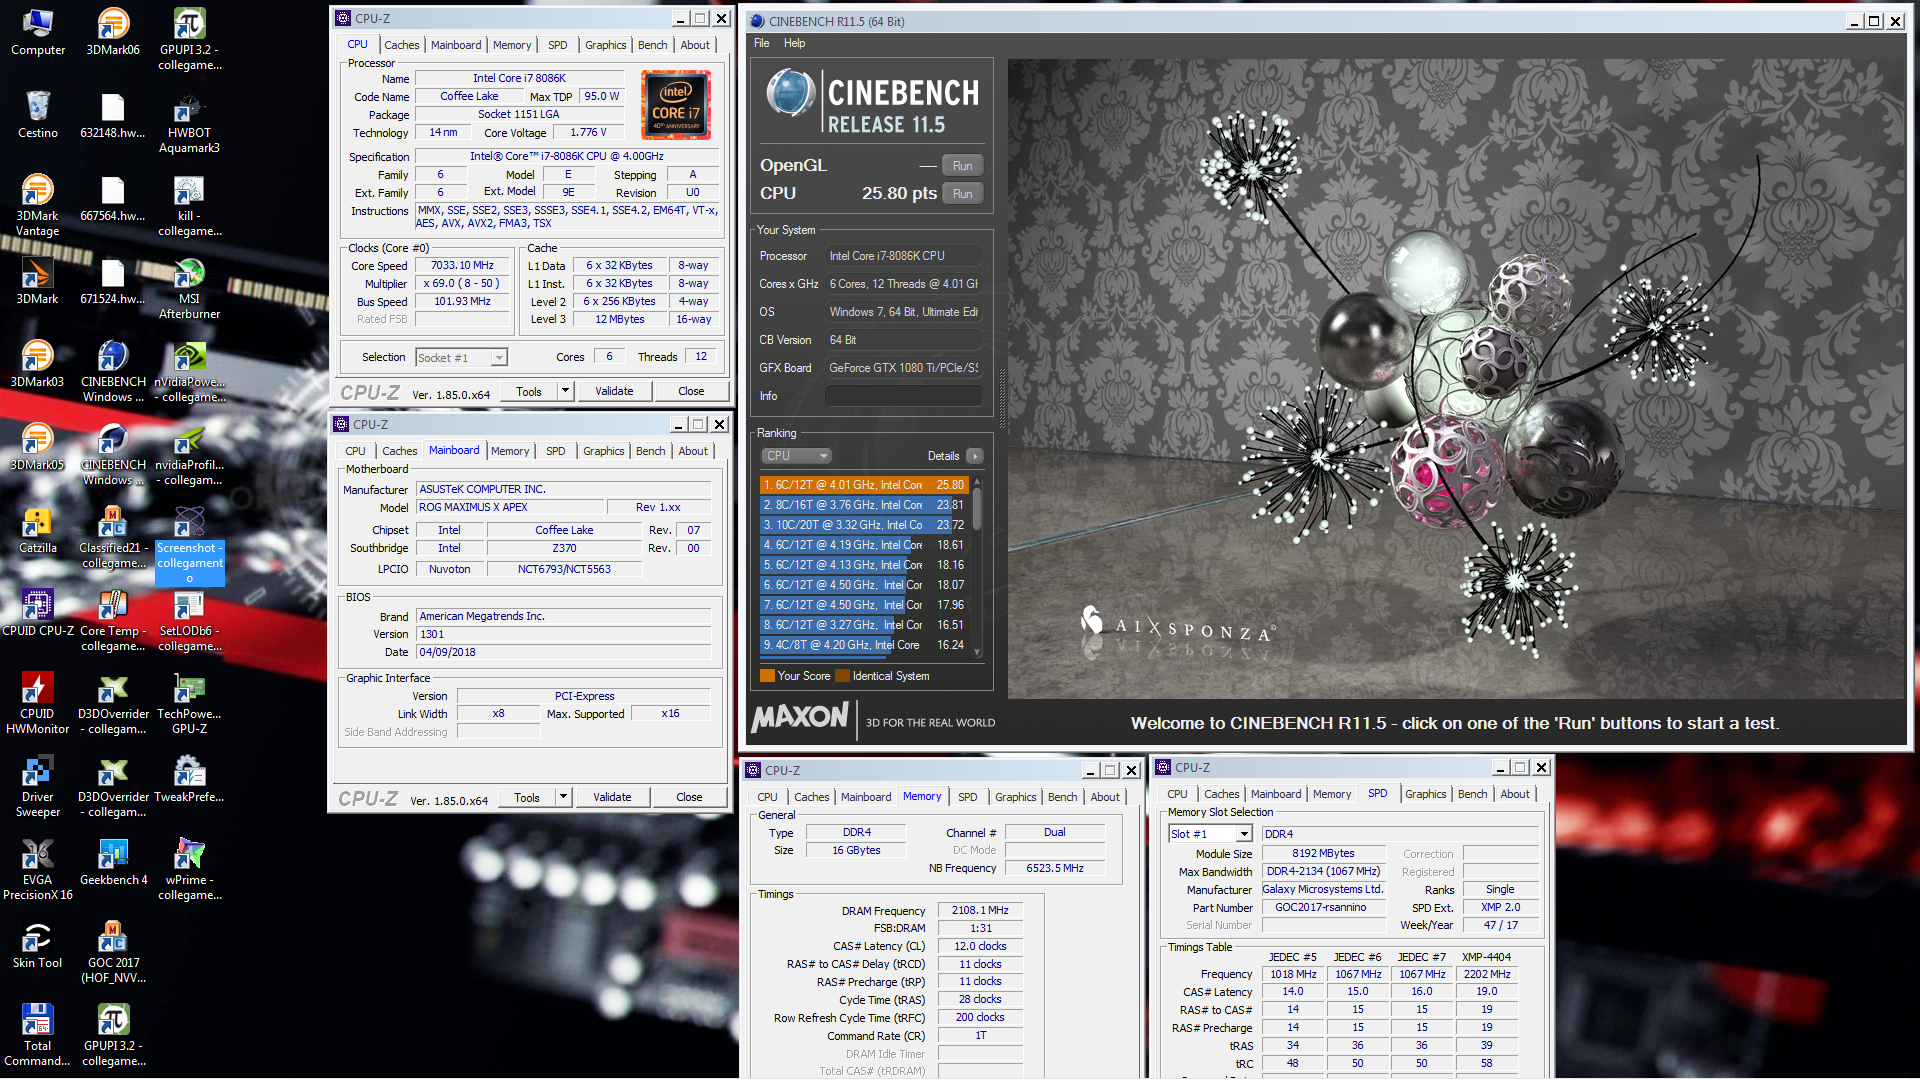Select the HWBOT Aquamark3 desktop icon
1920x1080 pixels.
coord(189,123)
